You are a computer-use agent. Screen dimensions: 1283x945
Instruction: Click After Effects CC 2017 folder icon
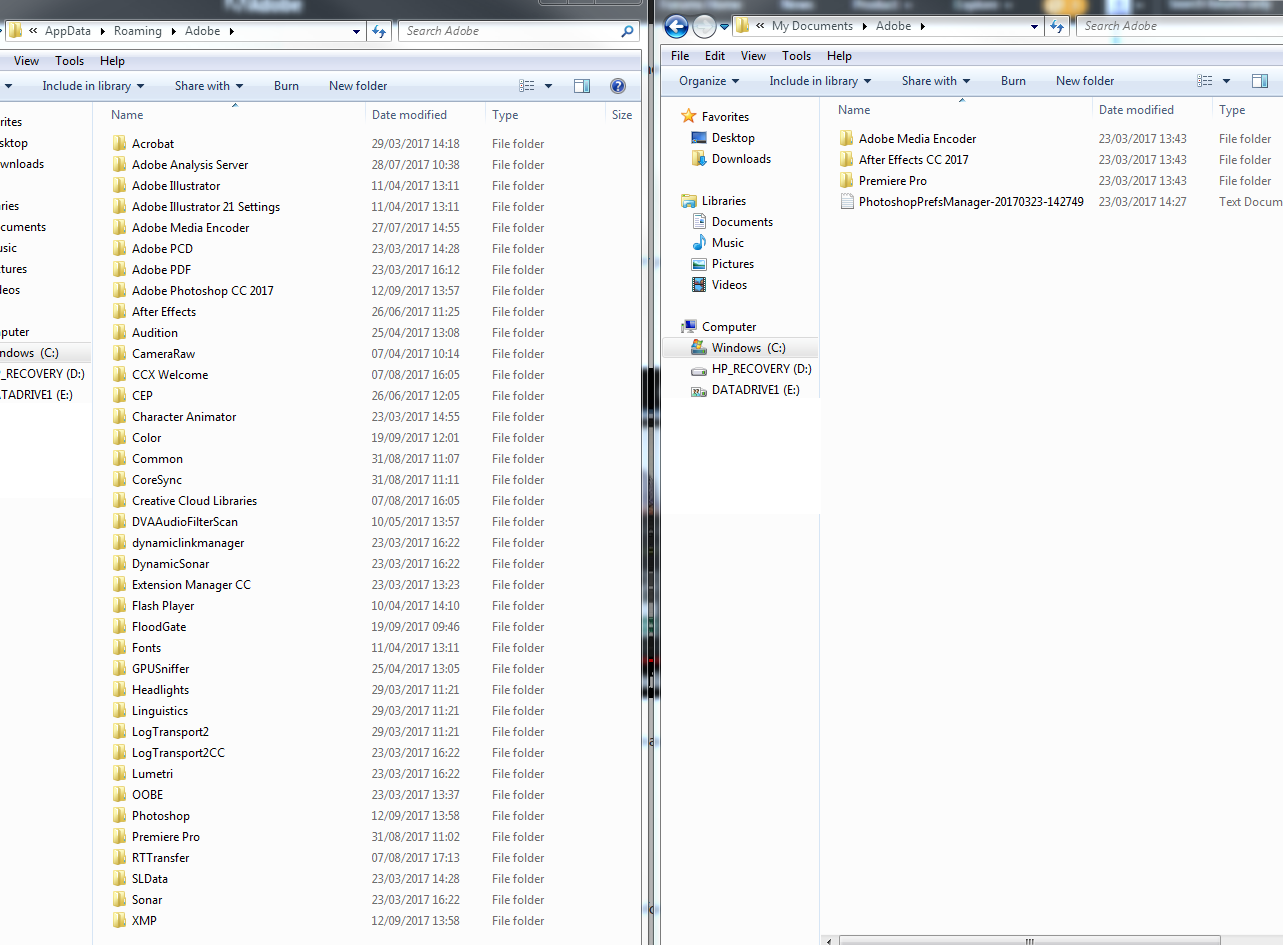point(846,159)
